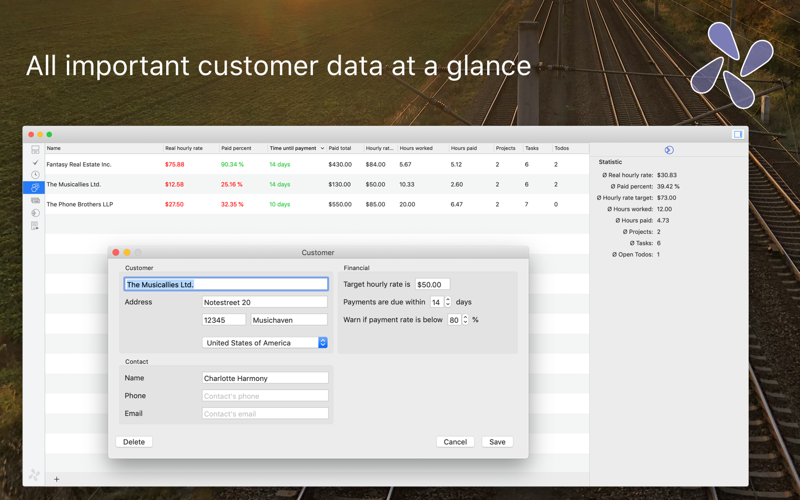Click the 90.34 % paid percent cell
Viewport: 800px width, 500px height.
[x=232, y=164]
